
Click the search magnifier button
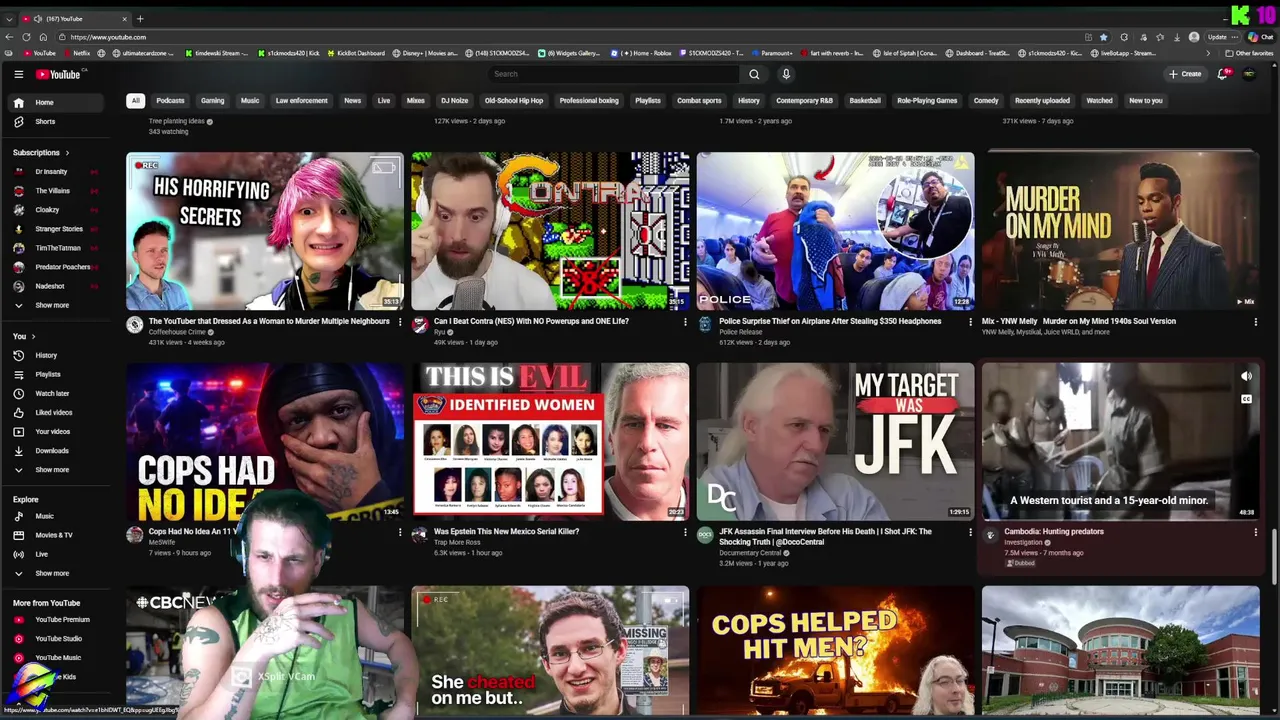point(754,74)
